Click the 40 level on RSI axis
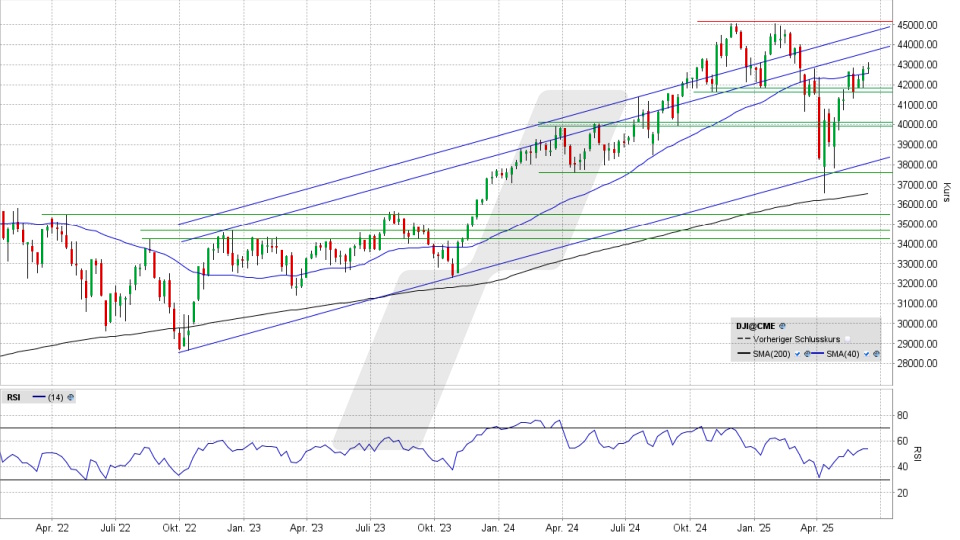 [x=902, y=467]
